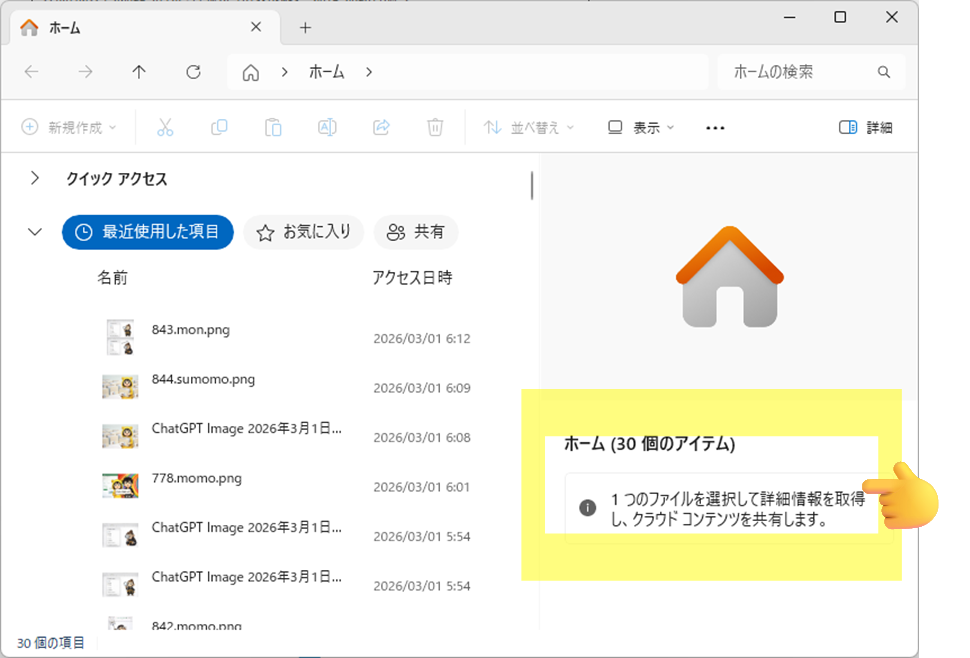Image resolution: width=970 pixels, height=658 pixels.
Task: Click the Share icon in toolbar
Action: pos(381,127)
